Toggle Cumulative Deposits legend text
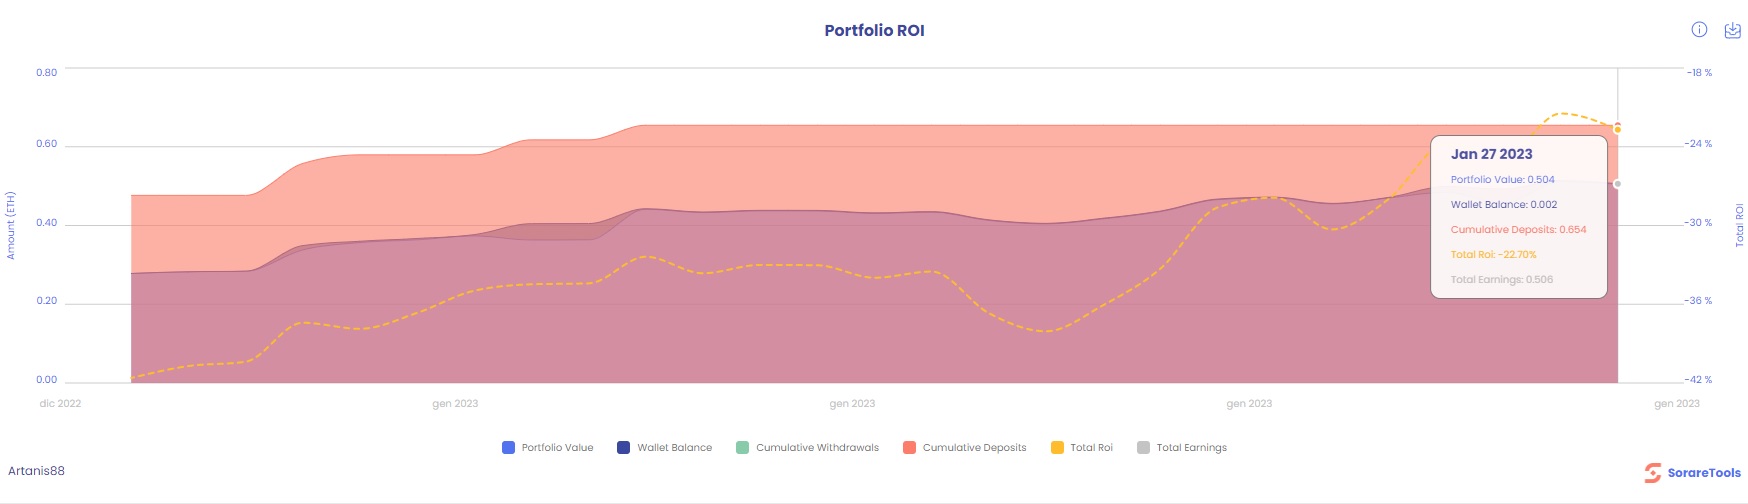Screen dimensions: 1748x504 pos(974,448)
